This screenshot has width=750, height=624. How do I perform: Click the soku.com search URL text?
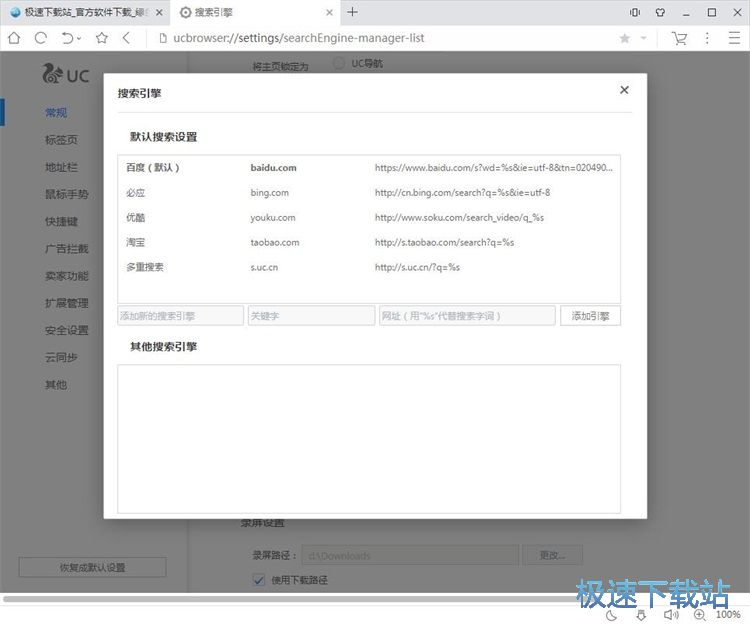(x=459, y=218)
